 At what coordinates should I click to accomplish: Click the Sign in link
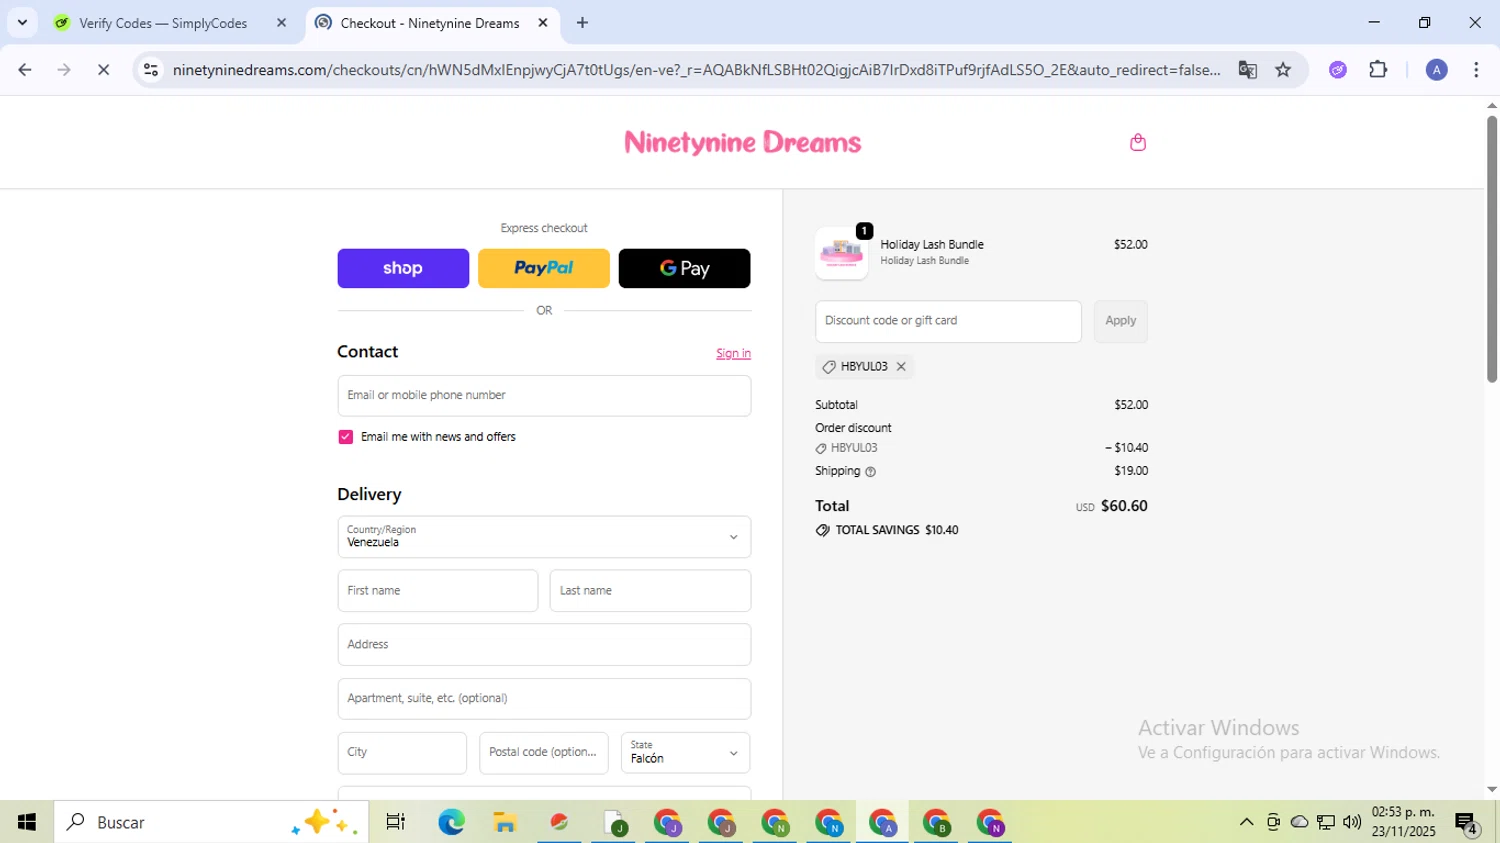(x=733, y=354)
